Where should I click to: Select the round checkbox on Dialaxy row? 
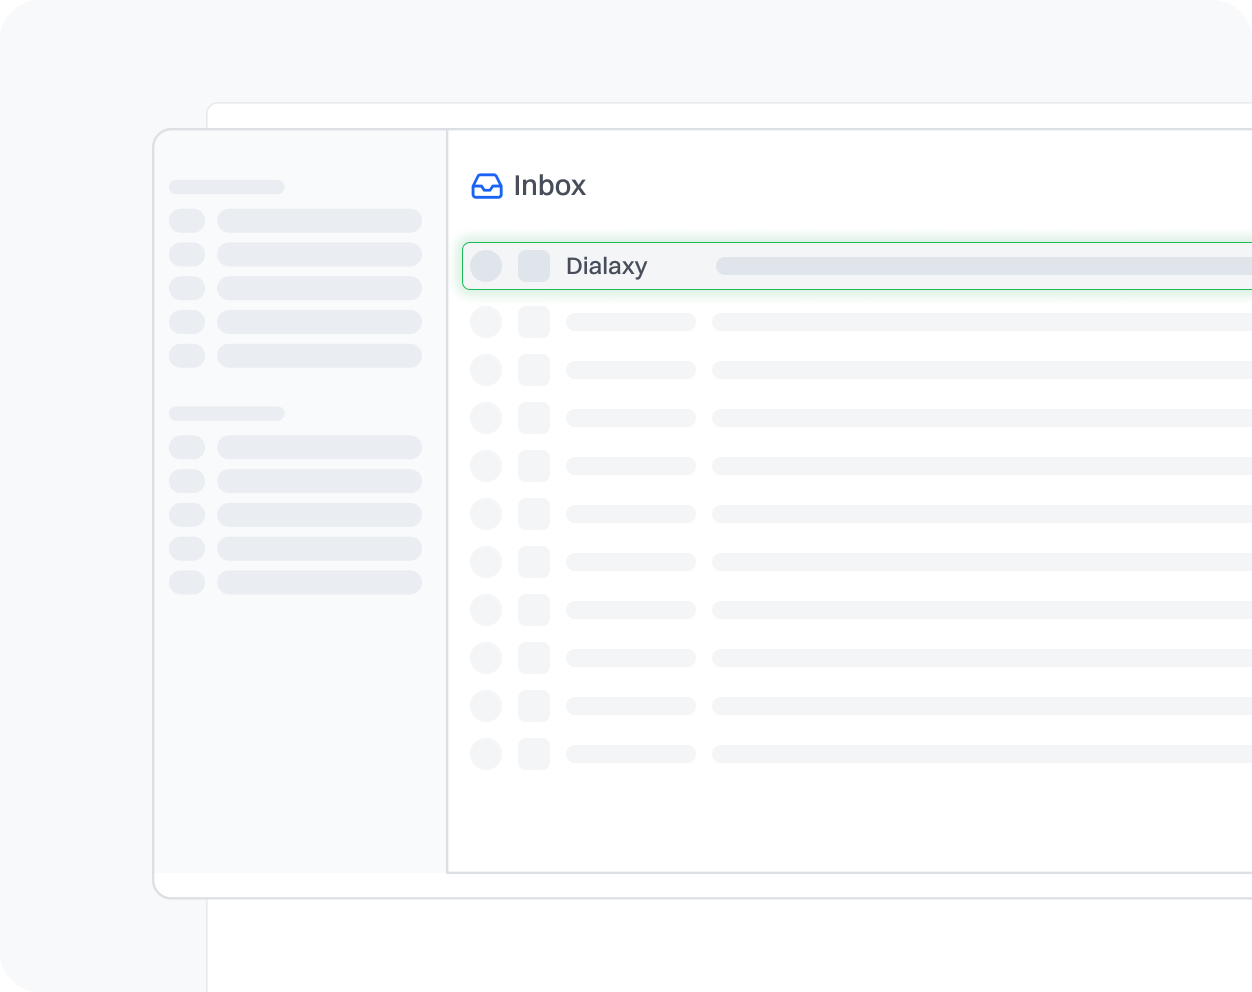click(486, 266)
